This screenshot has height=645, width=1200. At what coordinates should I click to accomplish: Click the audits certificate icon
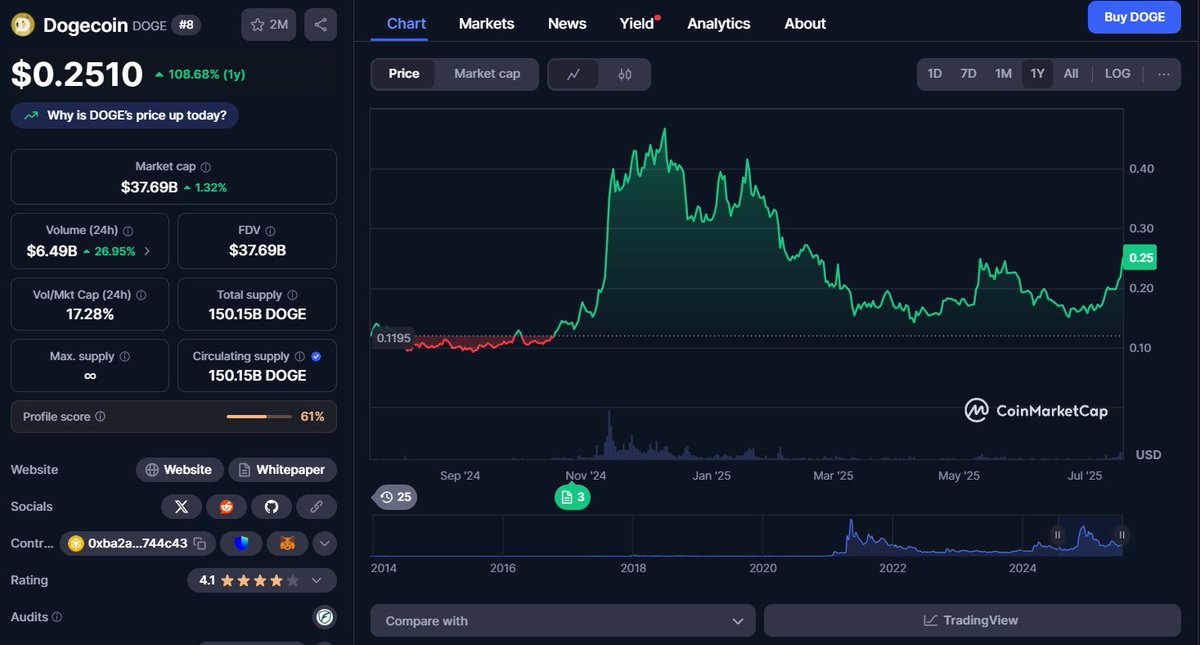324,617
